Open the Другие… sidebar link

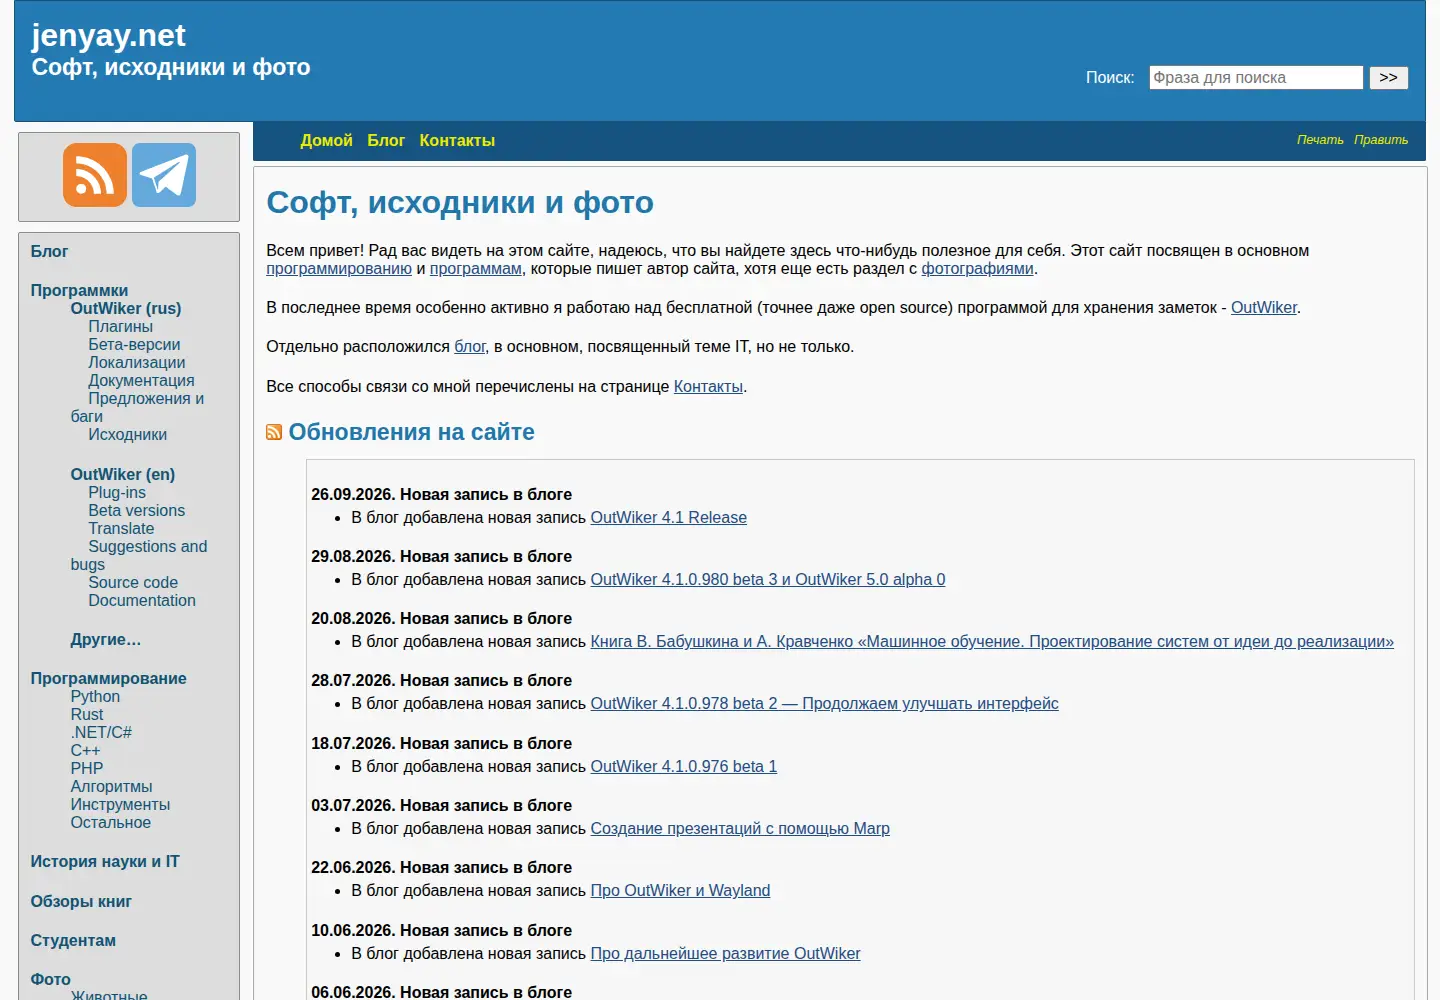click(x=105, y=639)
